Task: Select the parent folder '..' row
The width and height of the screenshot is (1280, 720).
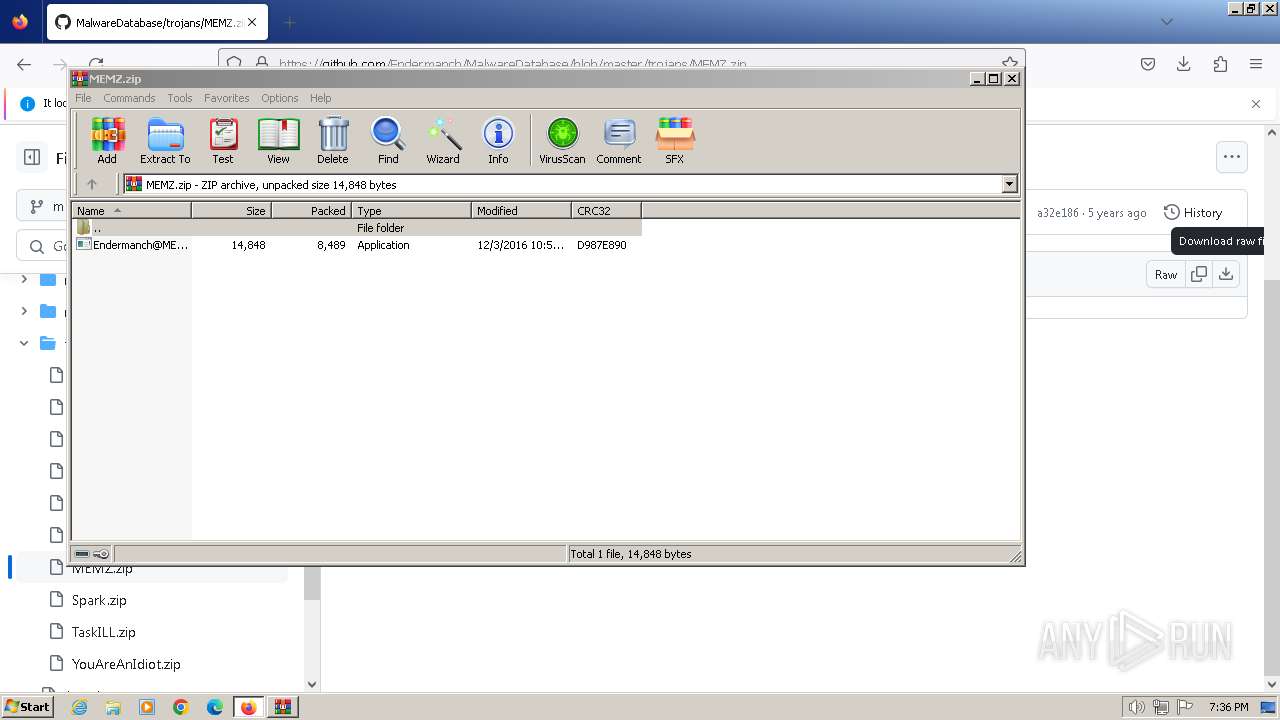Action: tap(357, 228)
